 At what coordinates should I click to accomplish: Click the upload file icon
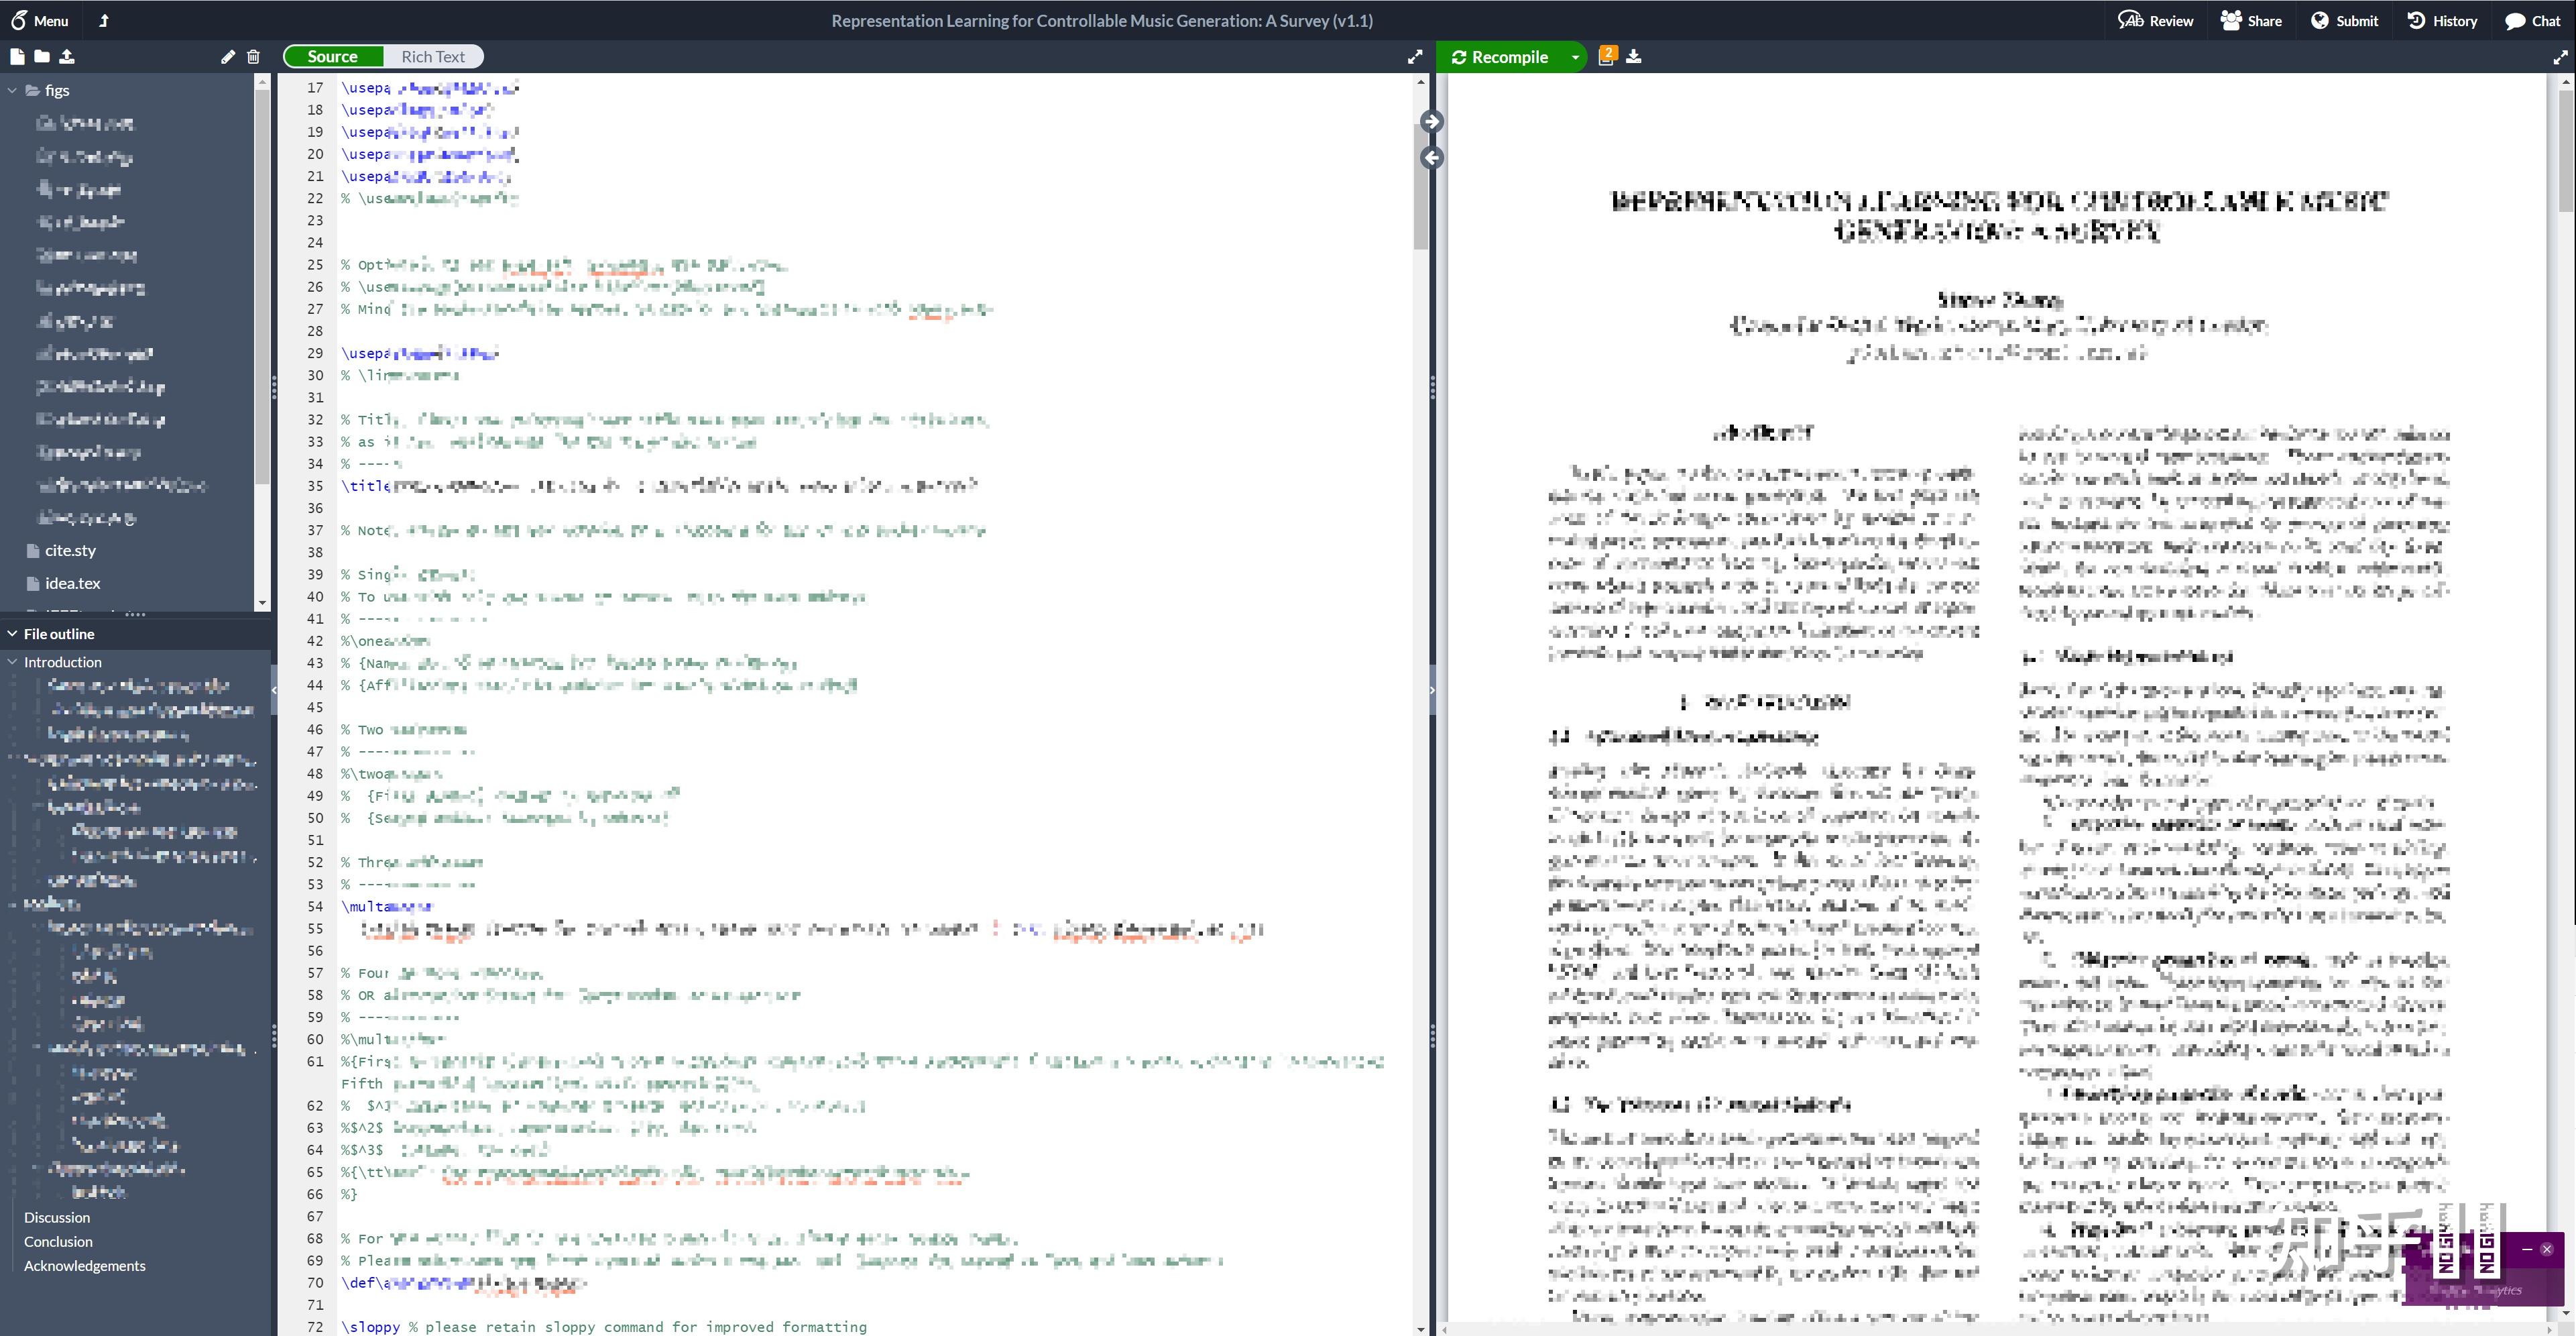67,57
